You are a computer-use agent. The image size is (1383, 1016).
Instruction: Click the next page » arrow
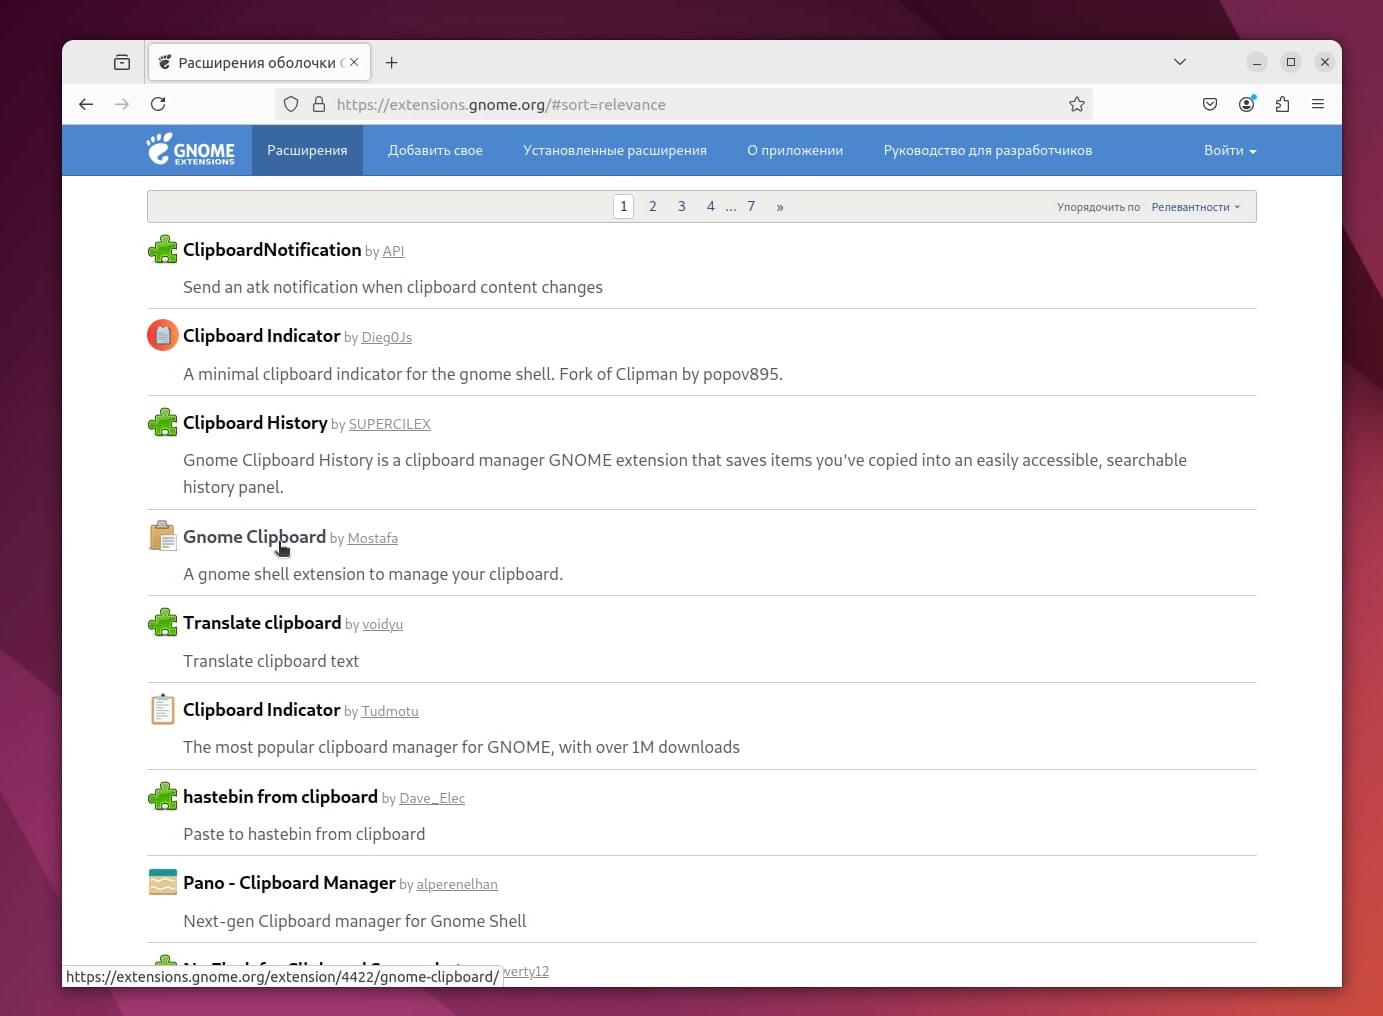780,206
